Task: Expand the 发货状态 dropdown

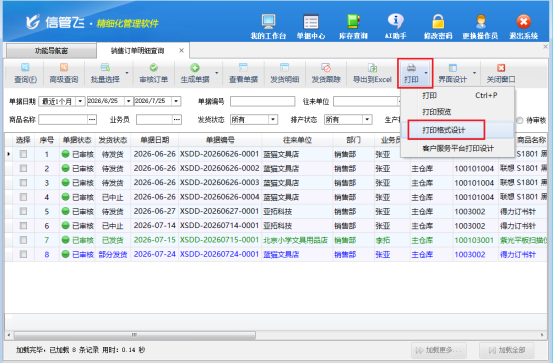Action: (x=272, y=120)
